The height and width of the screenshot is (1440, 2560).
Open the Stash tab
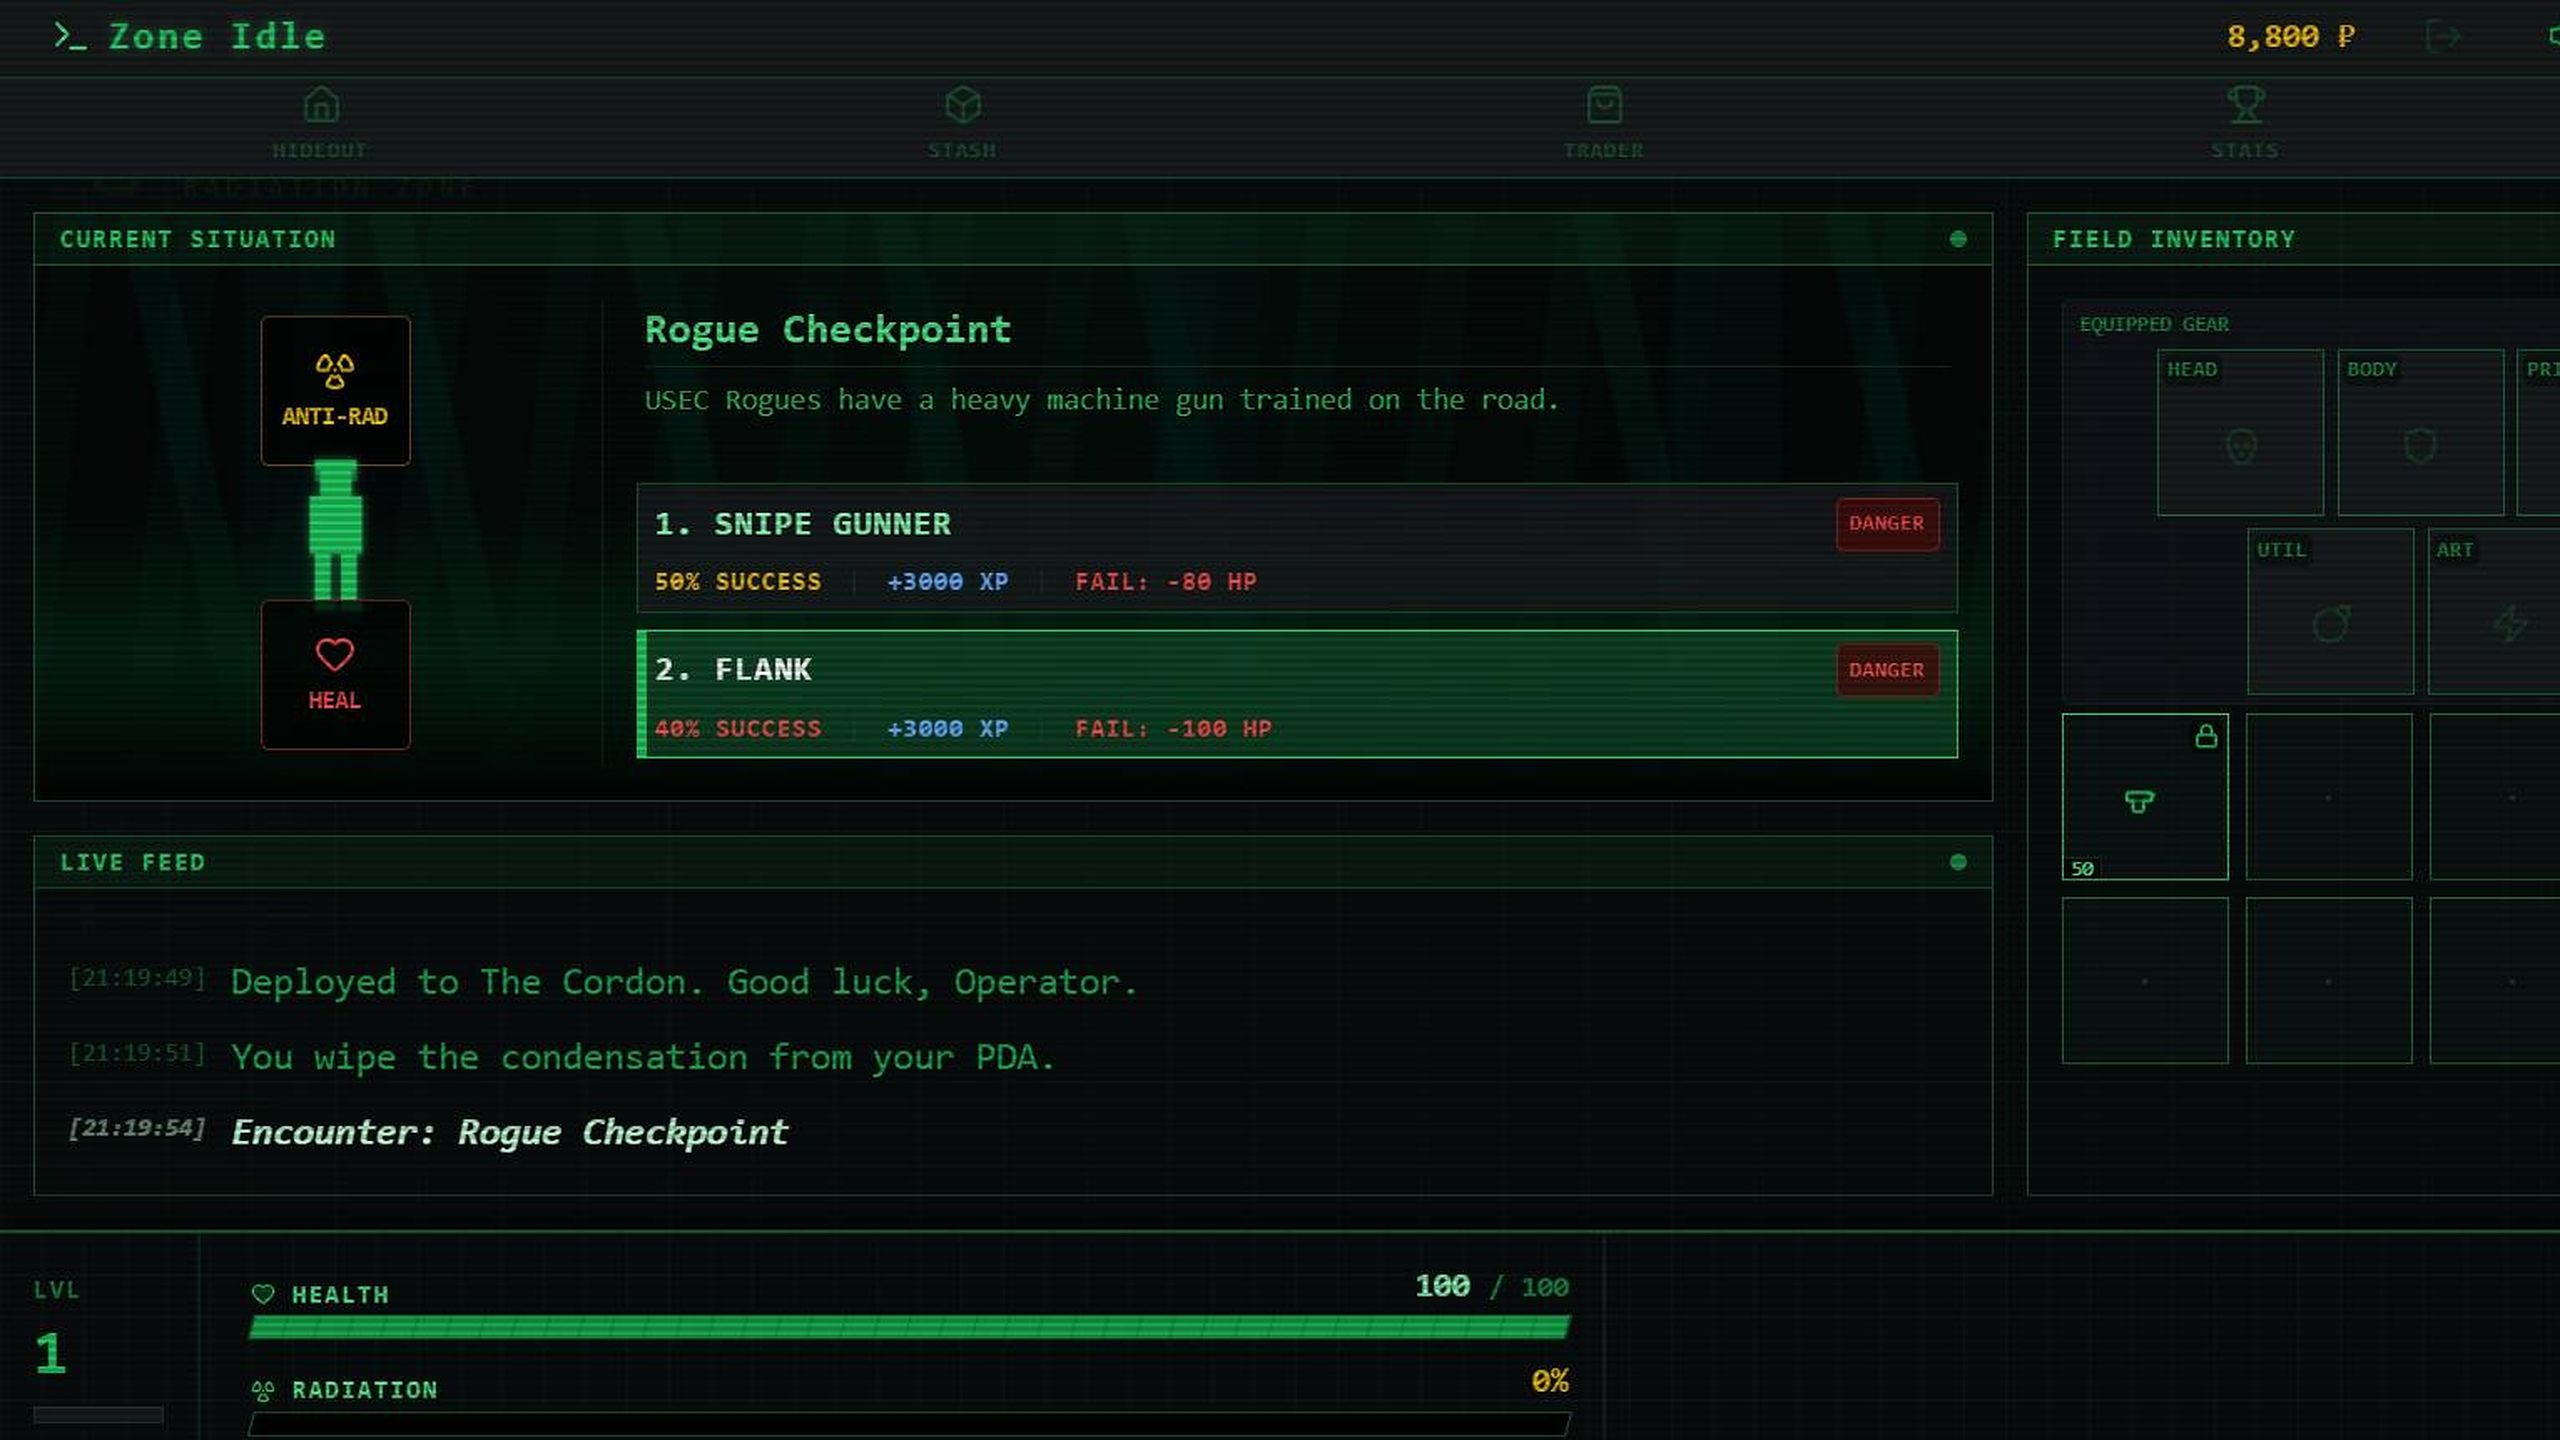(962, 124)
